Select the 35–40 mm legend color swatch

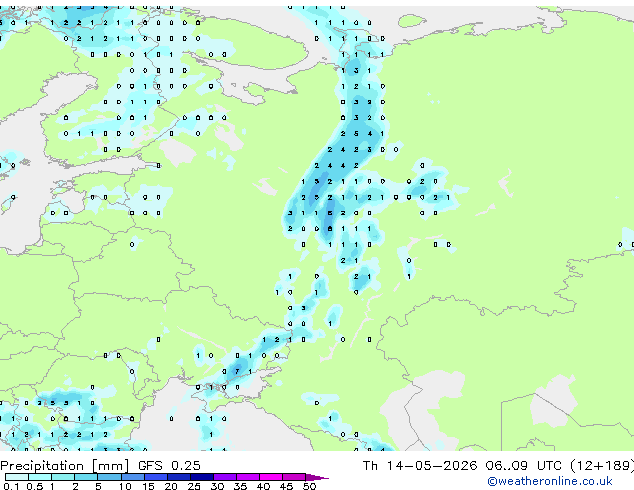coord(247,477)
